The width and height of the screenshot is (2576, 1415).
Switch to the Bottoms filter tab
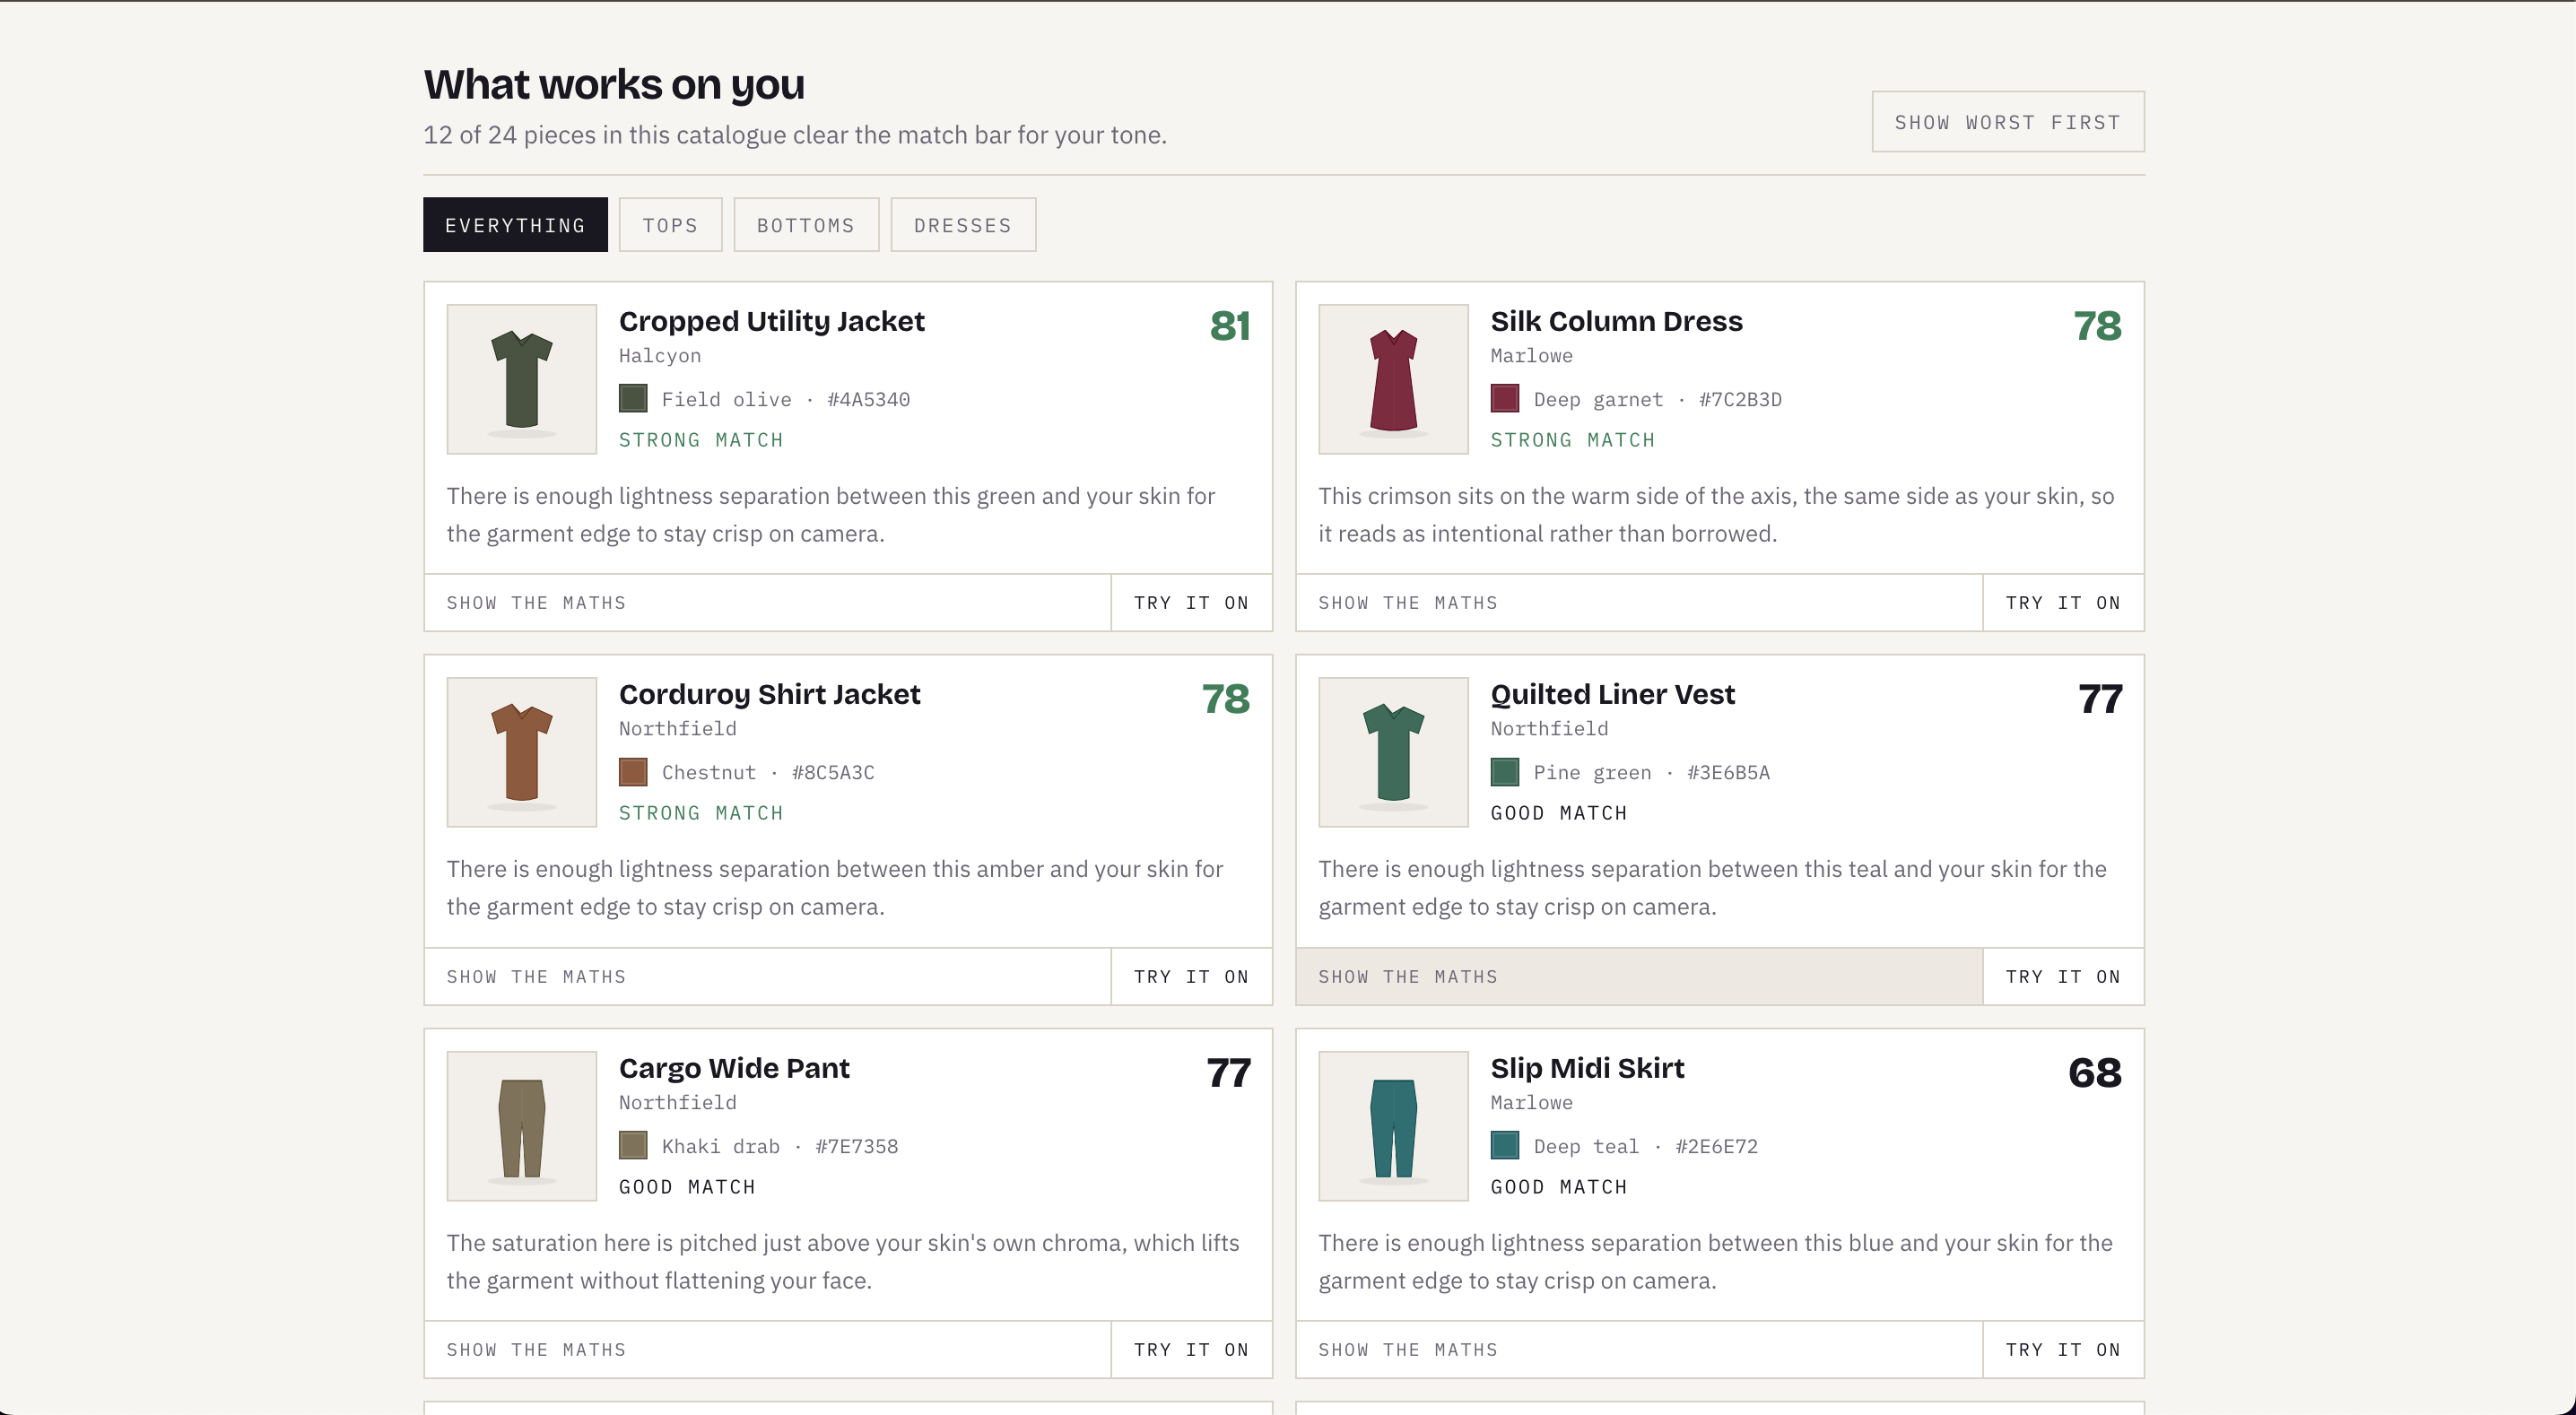click(806, 225)
